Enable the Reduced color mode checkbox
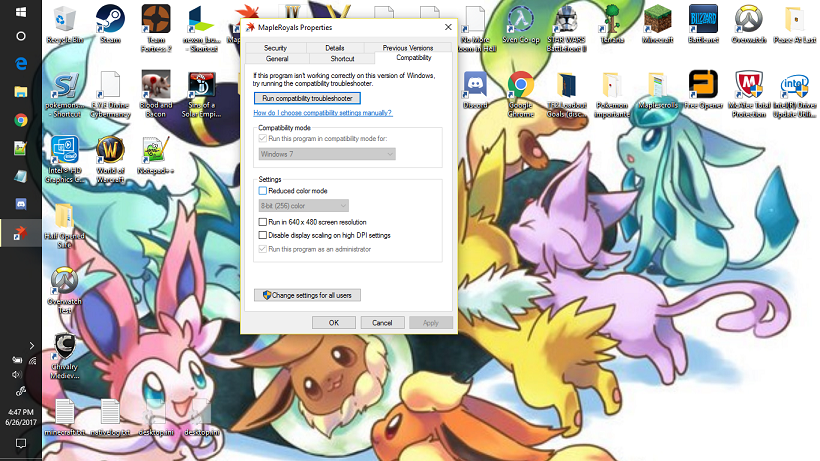Screen dimensions: 820x461 point(263,190)
